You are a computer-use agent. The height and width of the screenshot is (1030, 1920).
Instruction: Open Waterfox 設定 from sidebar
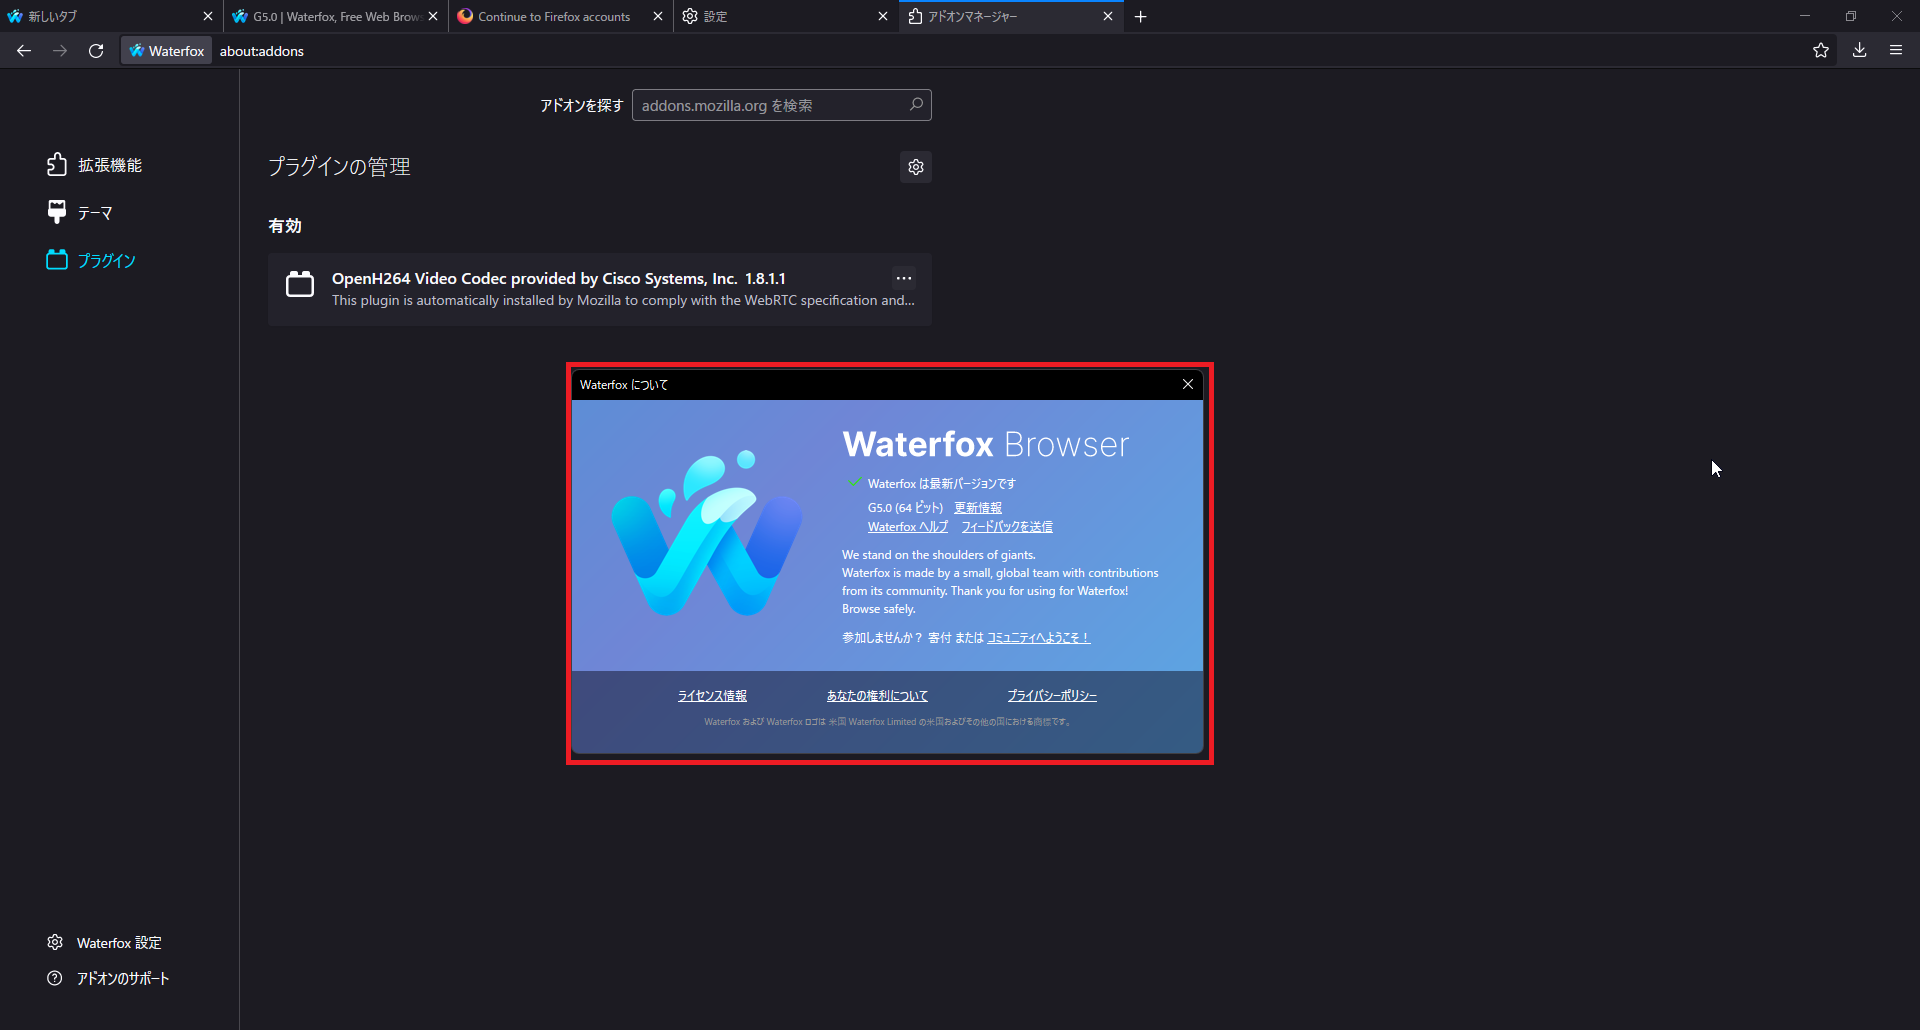click(x=104, y=943)
